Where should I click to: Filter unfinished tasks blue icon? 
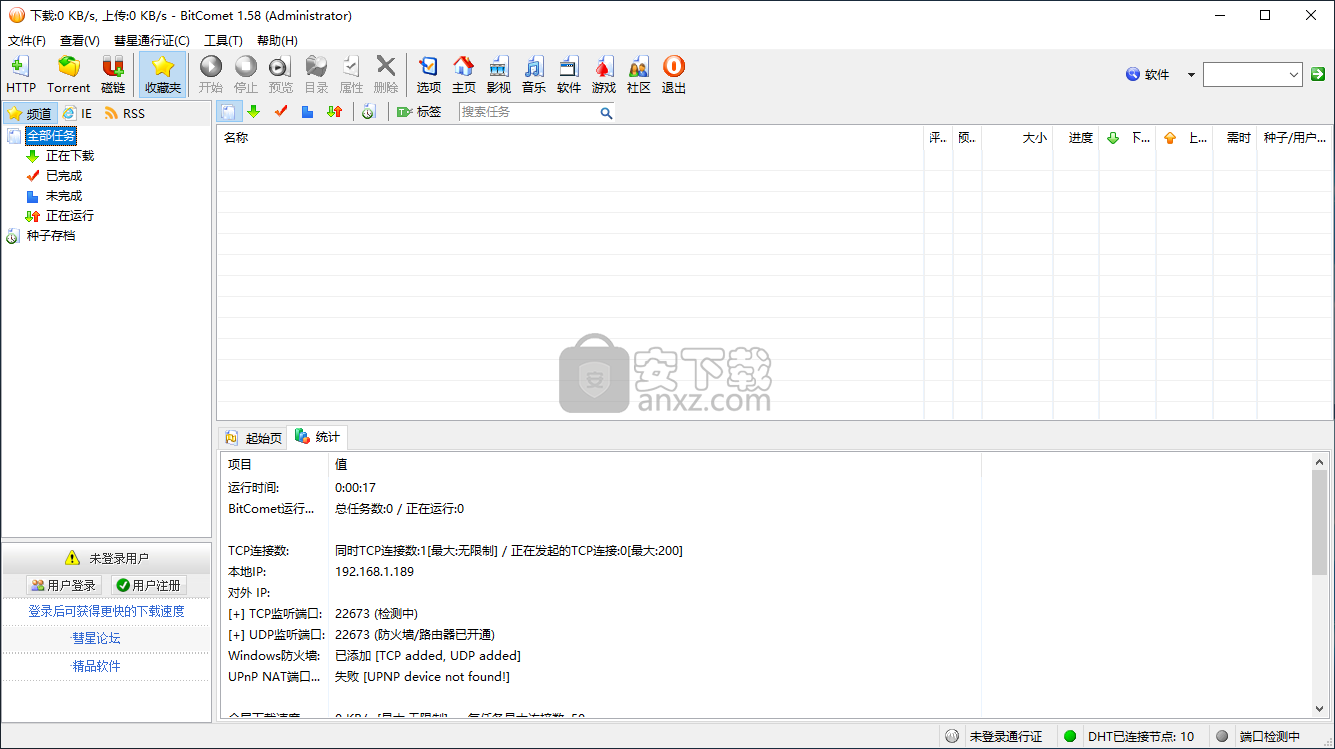point(308,112)
